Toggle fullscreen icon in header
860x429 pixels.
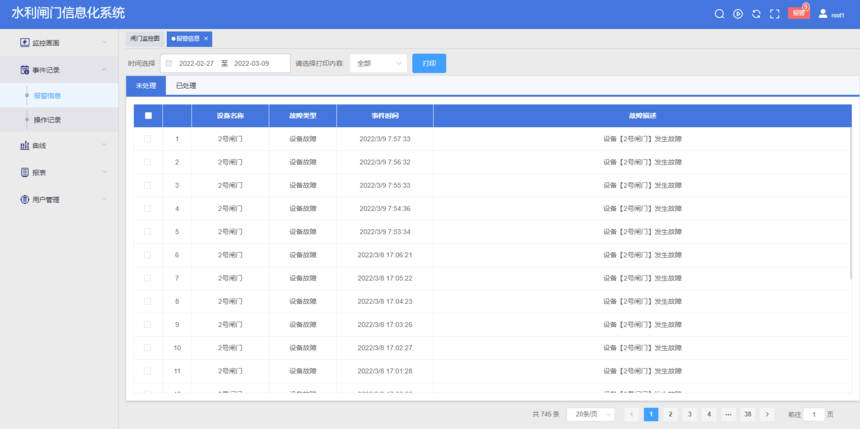point(774,14)
